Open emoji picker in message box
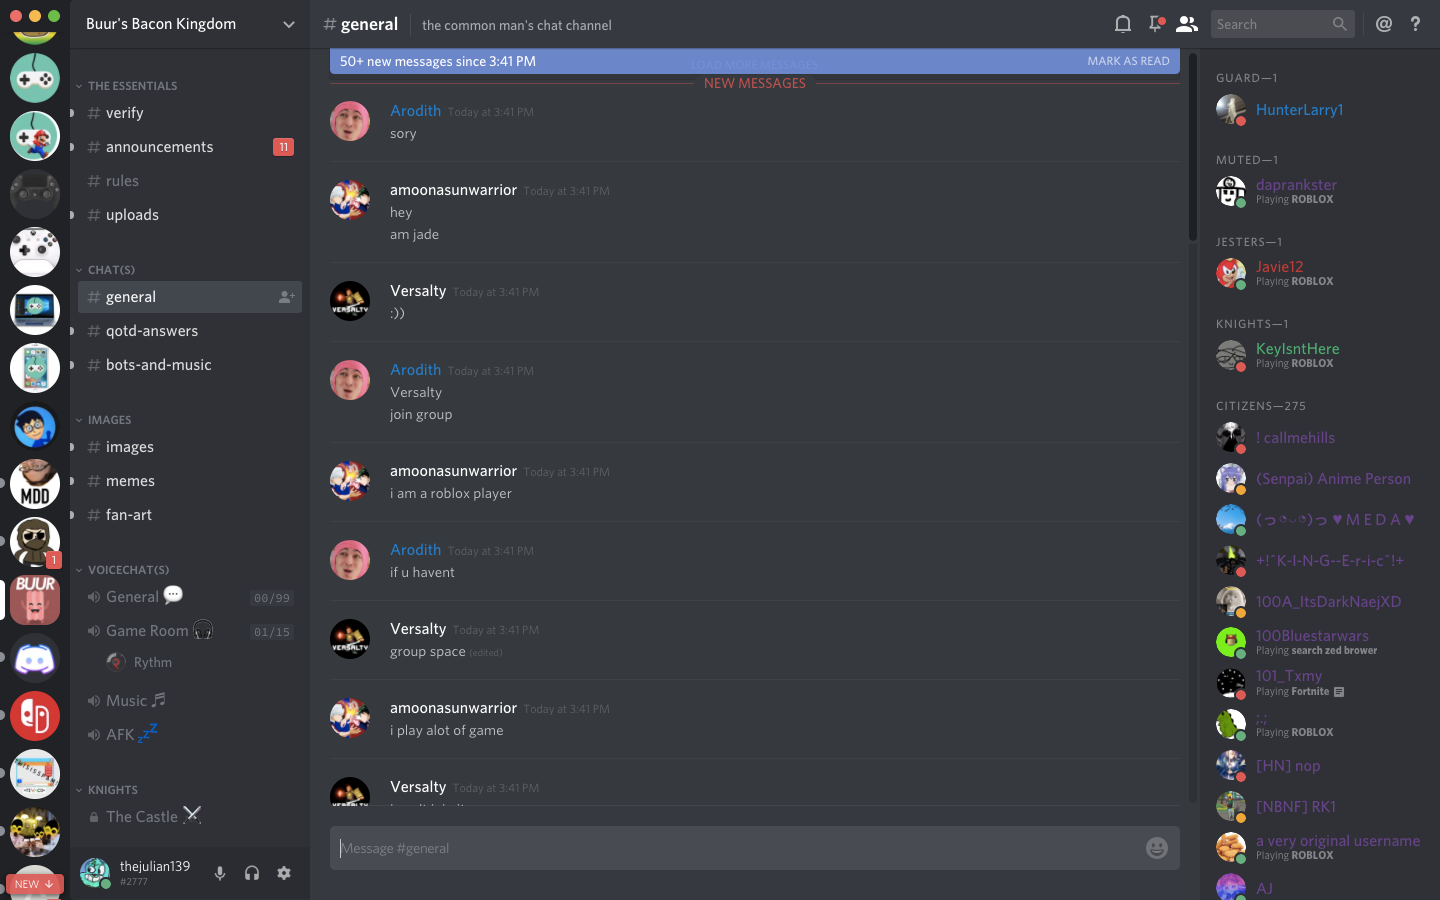This screenshot has height=900, width=1440. [1157, 848]
